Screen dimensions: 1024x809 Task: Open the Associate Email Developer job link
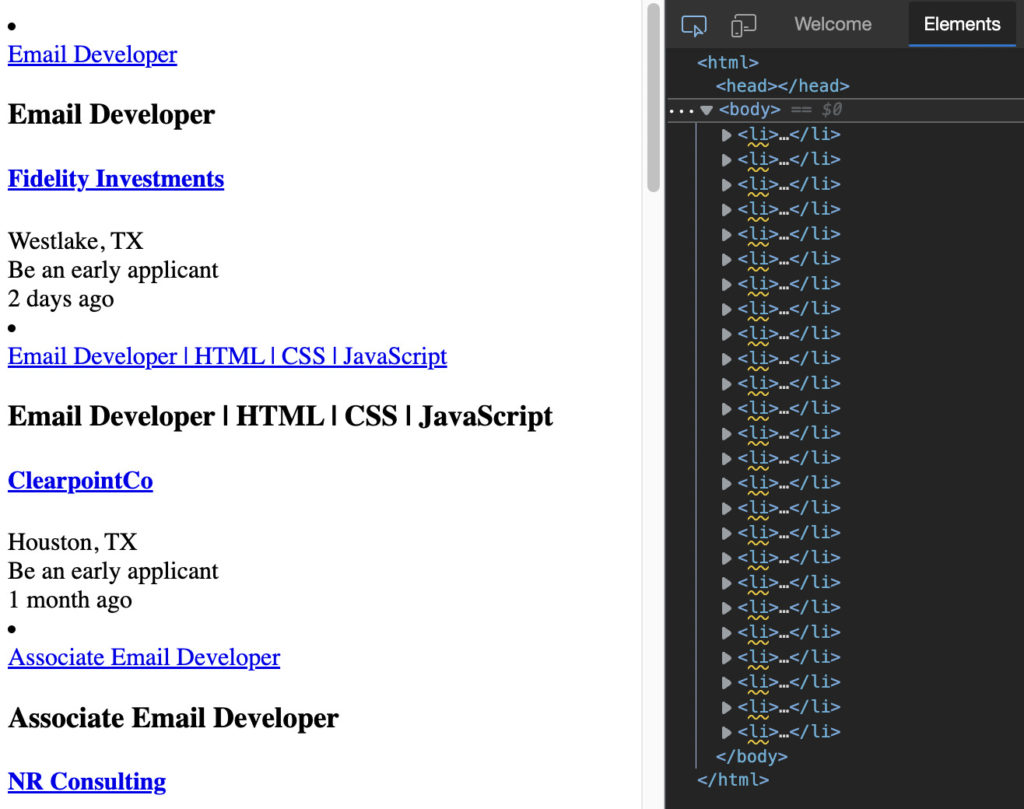click(144, 657)
